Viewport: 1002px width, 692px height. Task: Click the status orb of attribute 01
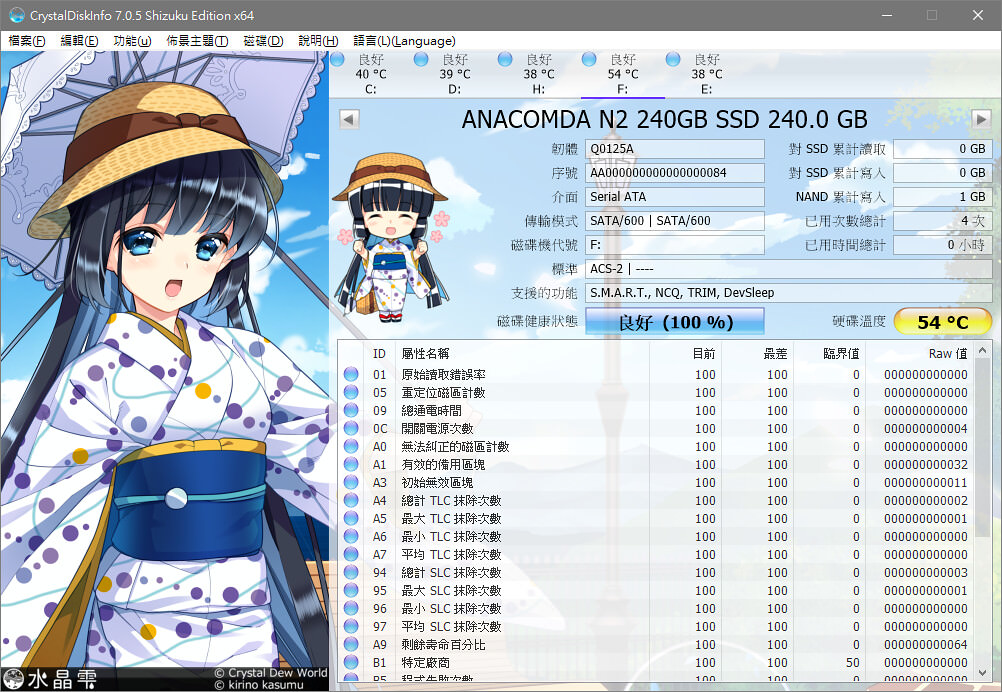click(x=351, y=374)
